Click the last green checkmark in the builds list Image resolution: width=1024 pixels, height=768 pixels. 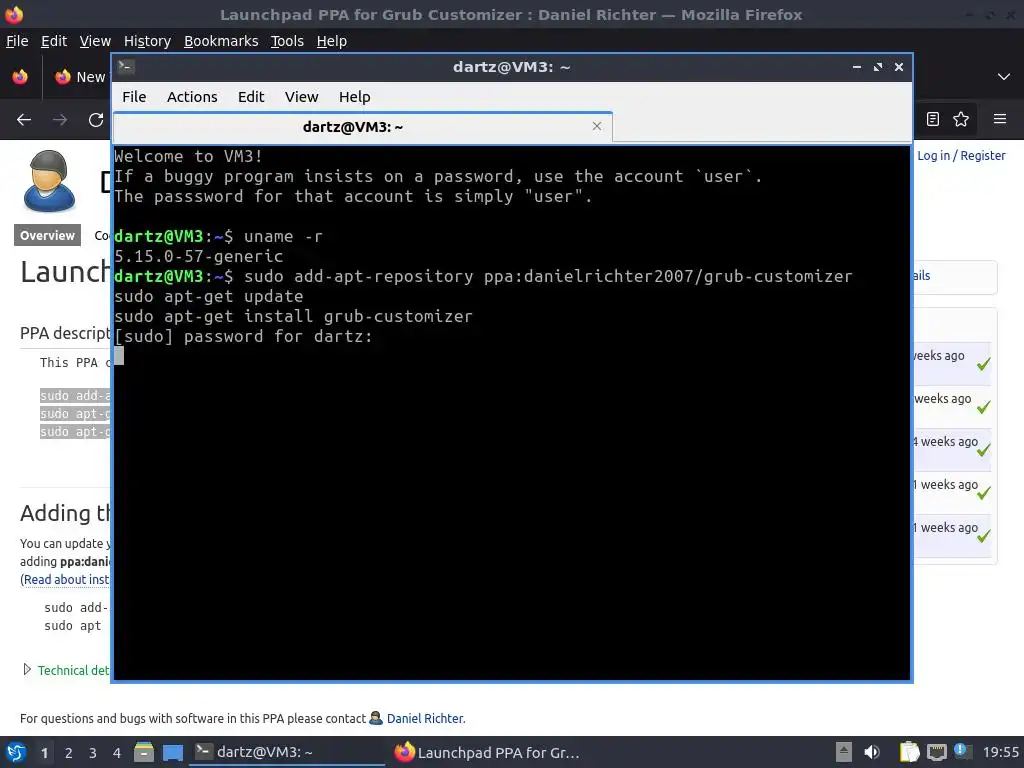pyautogui.click(x=984, y=536)
